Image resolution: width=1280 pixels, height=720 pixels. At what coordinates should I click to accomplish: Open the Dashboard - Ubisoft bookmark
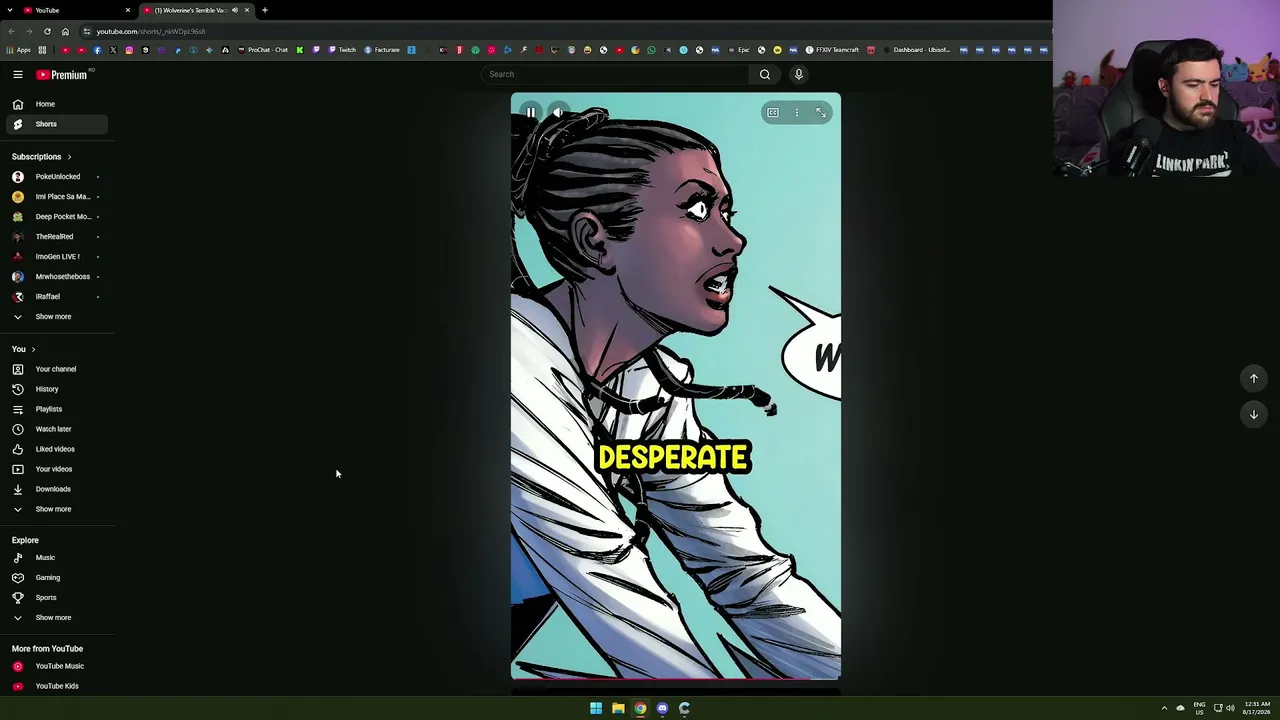[x=917, y=50]
